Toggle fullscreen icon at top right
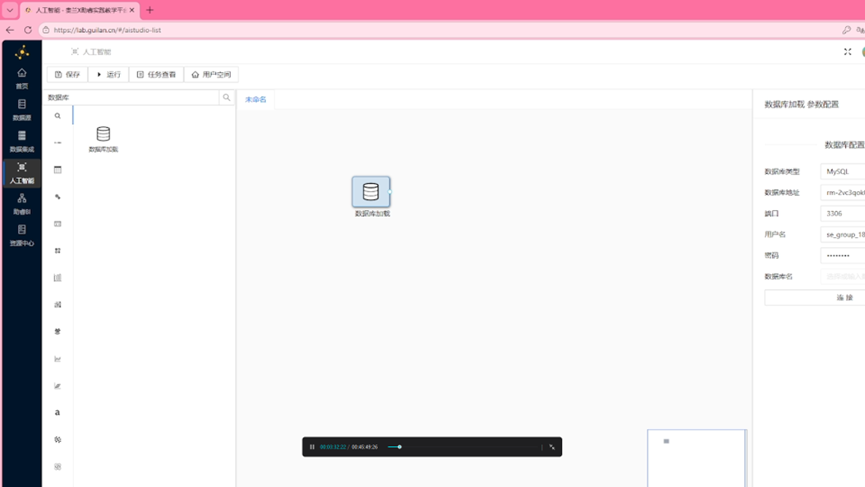The image size is (865, 487). [x=847, y=52]
